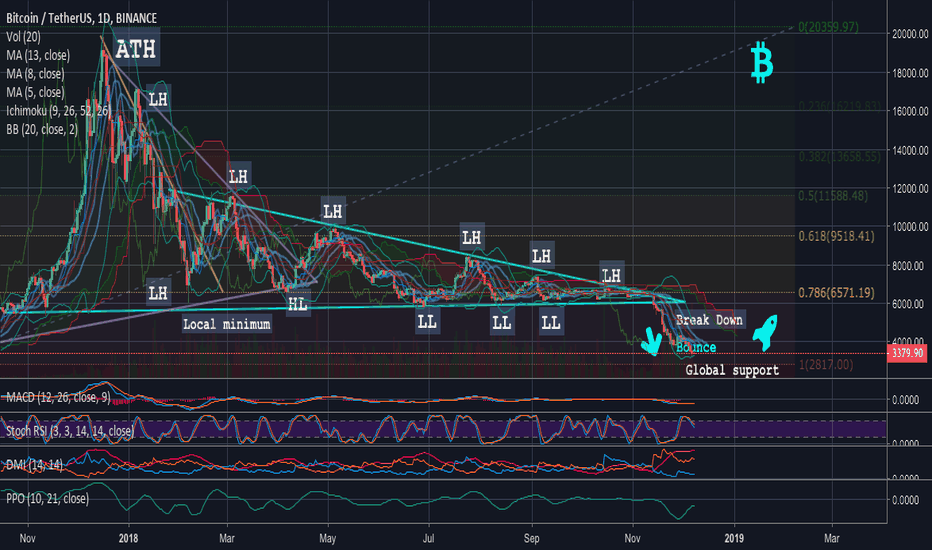Click the 12000.00 price axis value
This screenshot has width=932, height=550.
click(909, 188)
